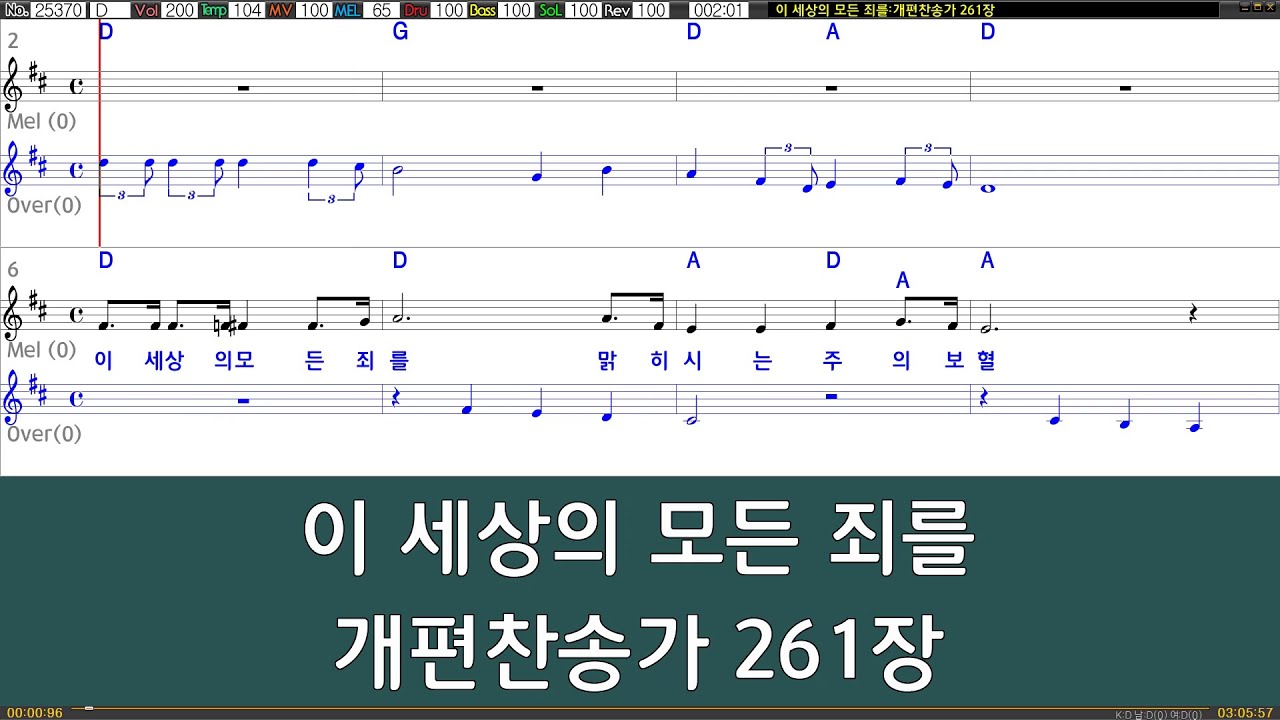
Task: Click the red Dru label
Action: (415, 10)
